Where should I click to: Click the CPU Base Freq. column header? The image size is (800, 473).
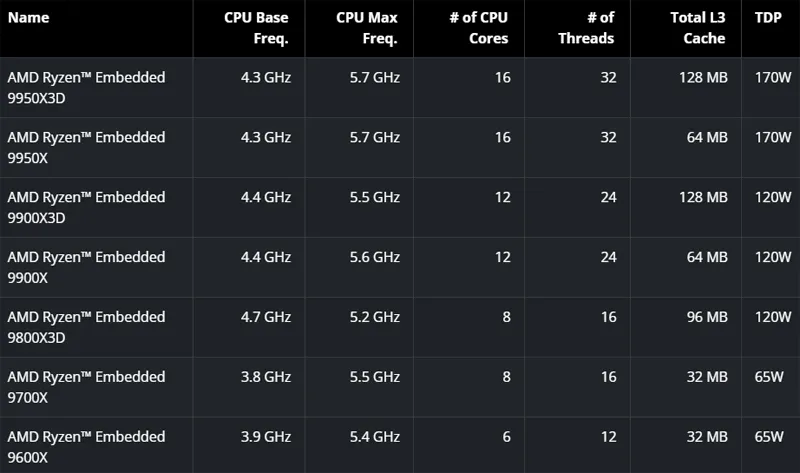(257, 28)
